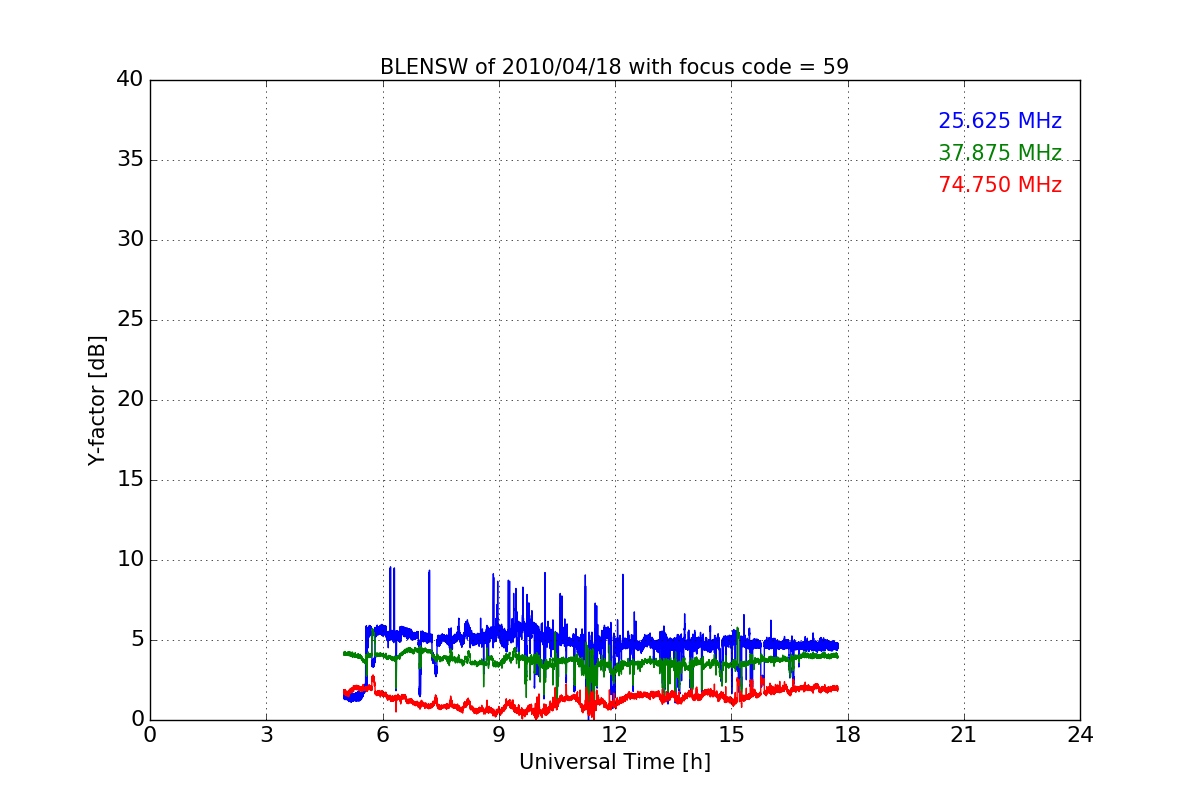
Task: Select the red 74.750 MHz legend label
Action: 1000,185
